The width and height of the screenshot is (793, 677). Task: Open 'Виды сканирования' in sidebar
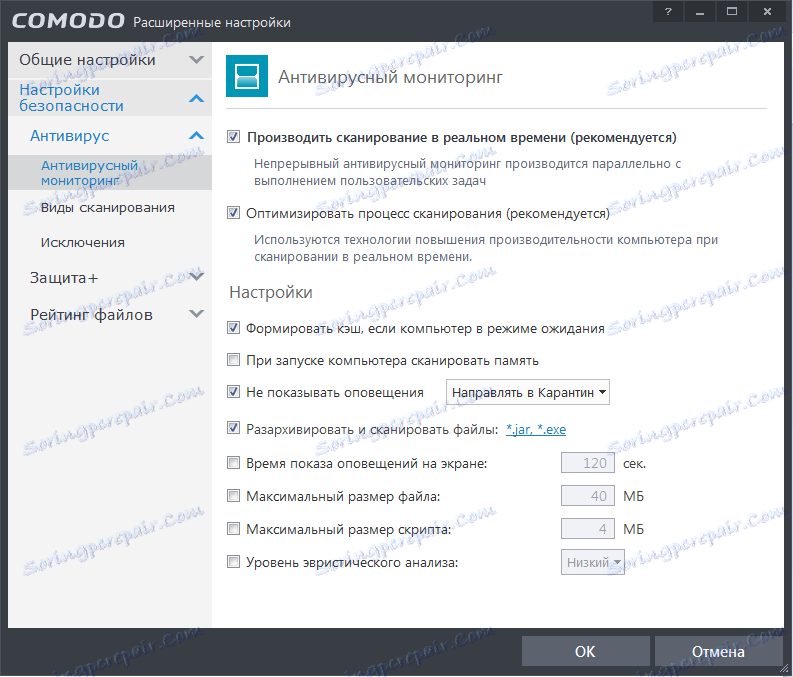point(110,207)
